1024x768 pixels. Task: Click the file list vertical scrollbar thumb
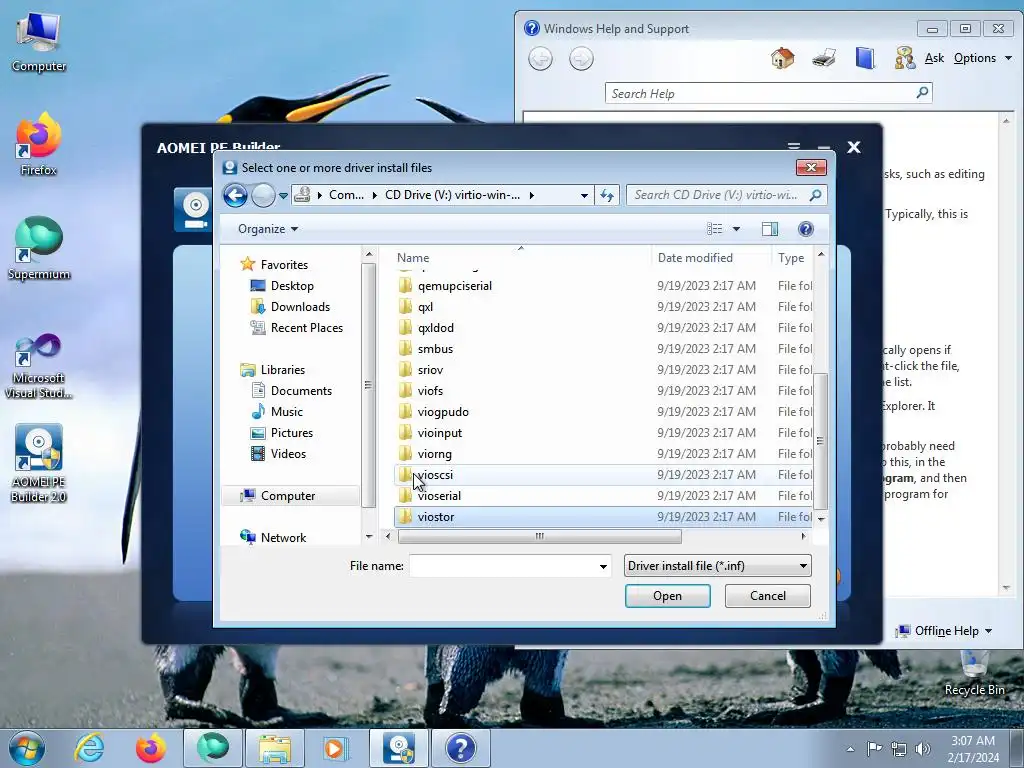point(821,441)
